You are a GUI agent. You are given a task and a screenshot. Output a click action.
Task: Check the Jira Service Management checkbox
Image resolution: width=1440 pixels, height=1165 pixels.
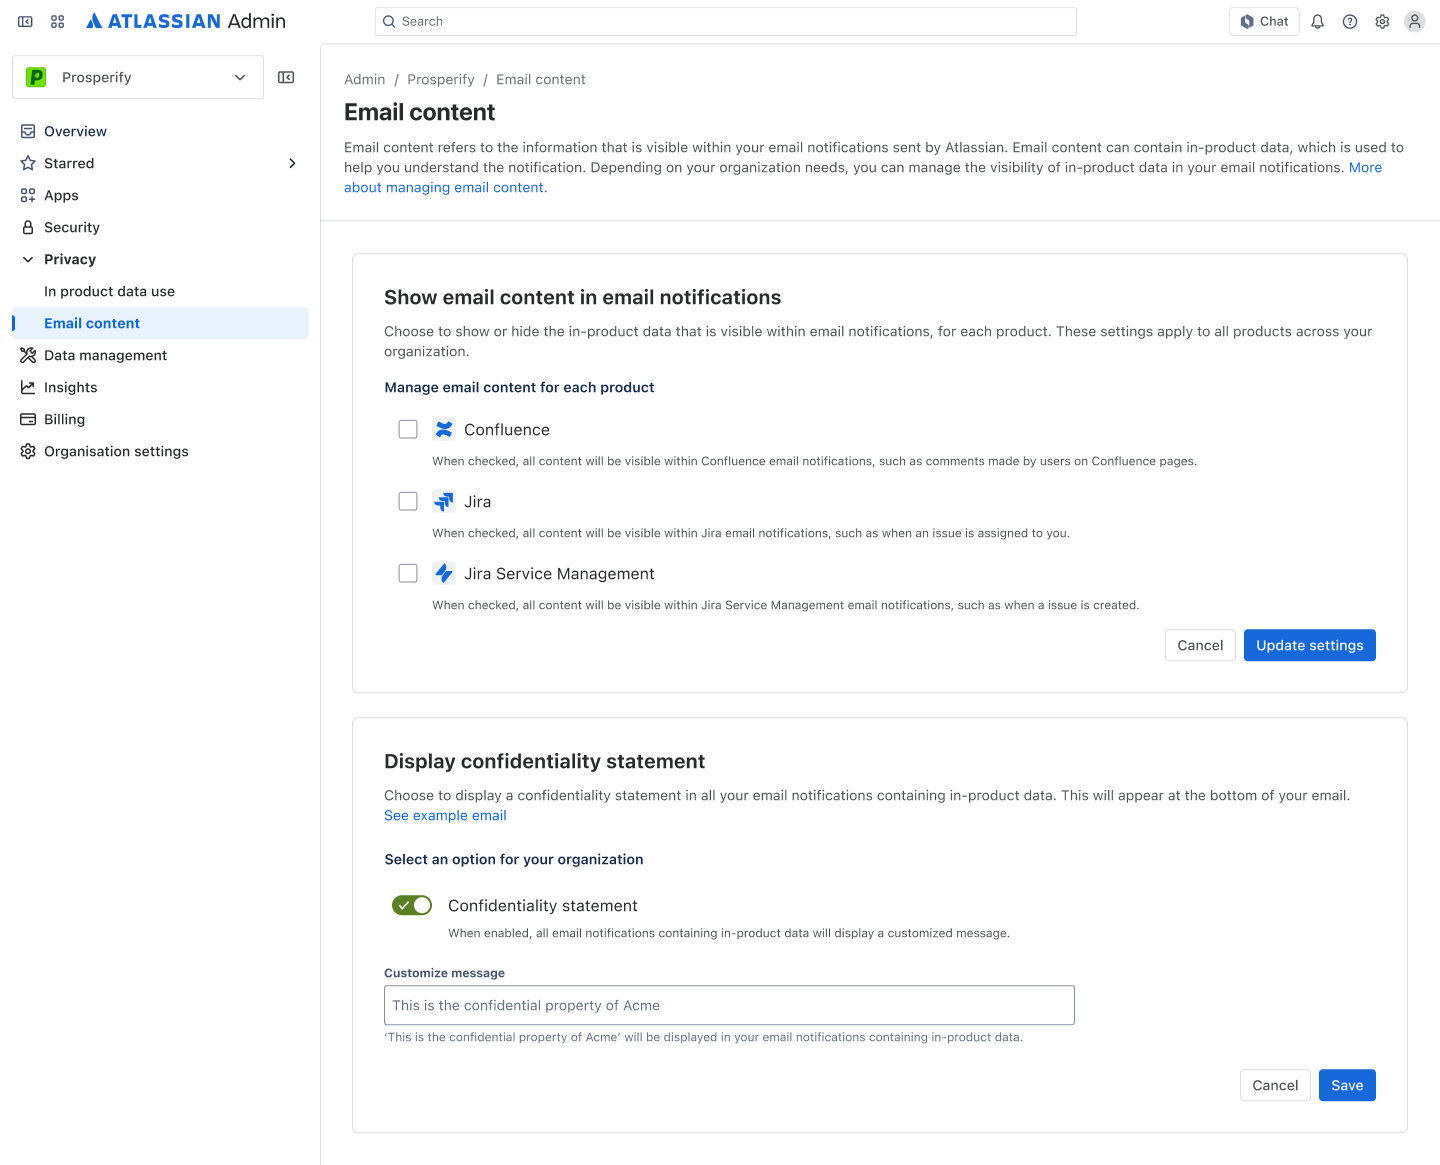coord(408,573)
